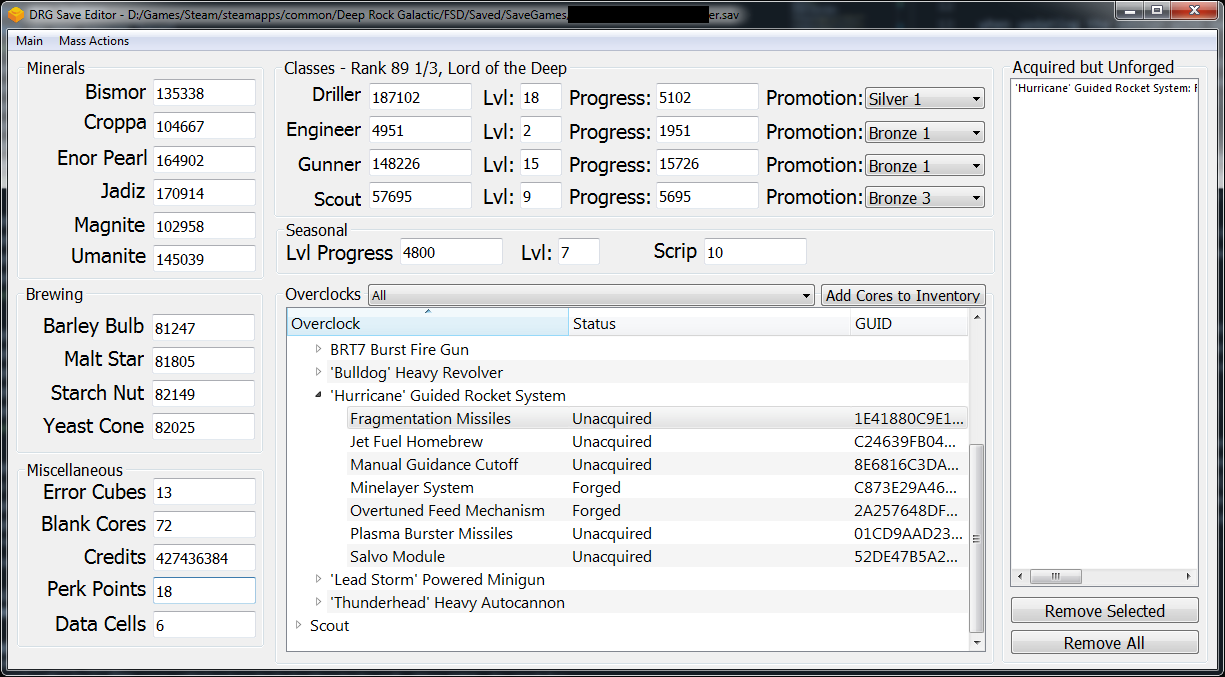This screenshot has height=677, width=1225.
Task: Click the Gunner XP field
Action: [419, 163]
